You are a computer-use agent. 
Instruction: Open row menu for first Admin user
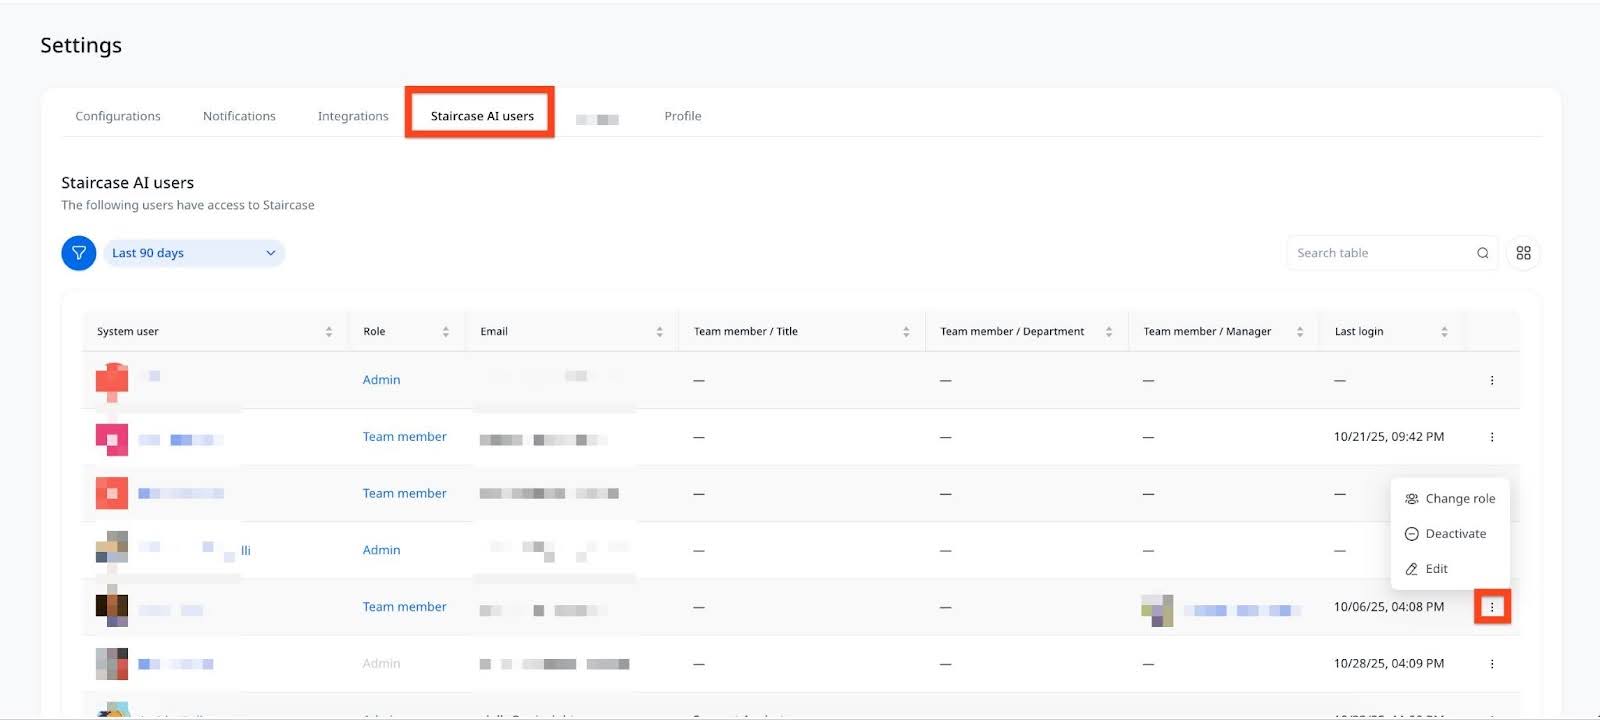1492,380
